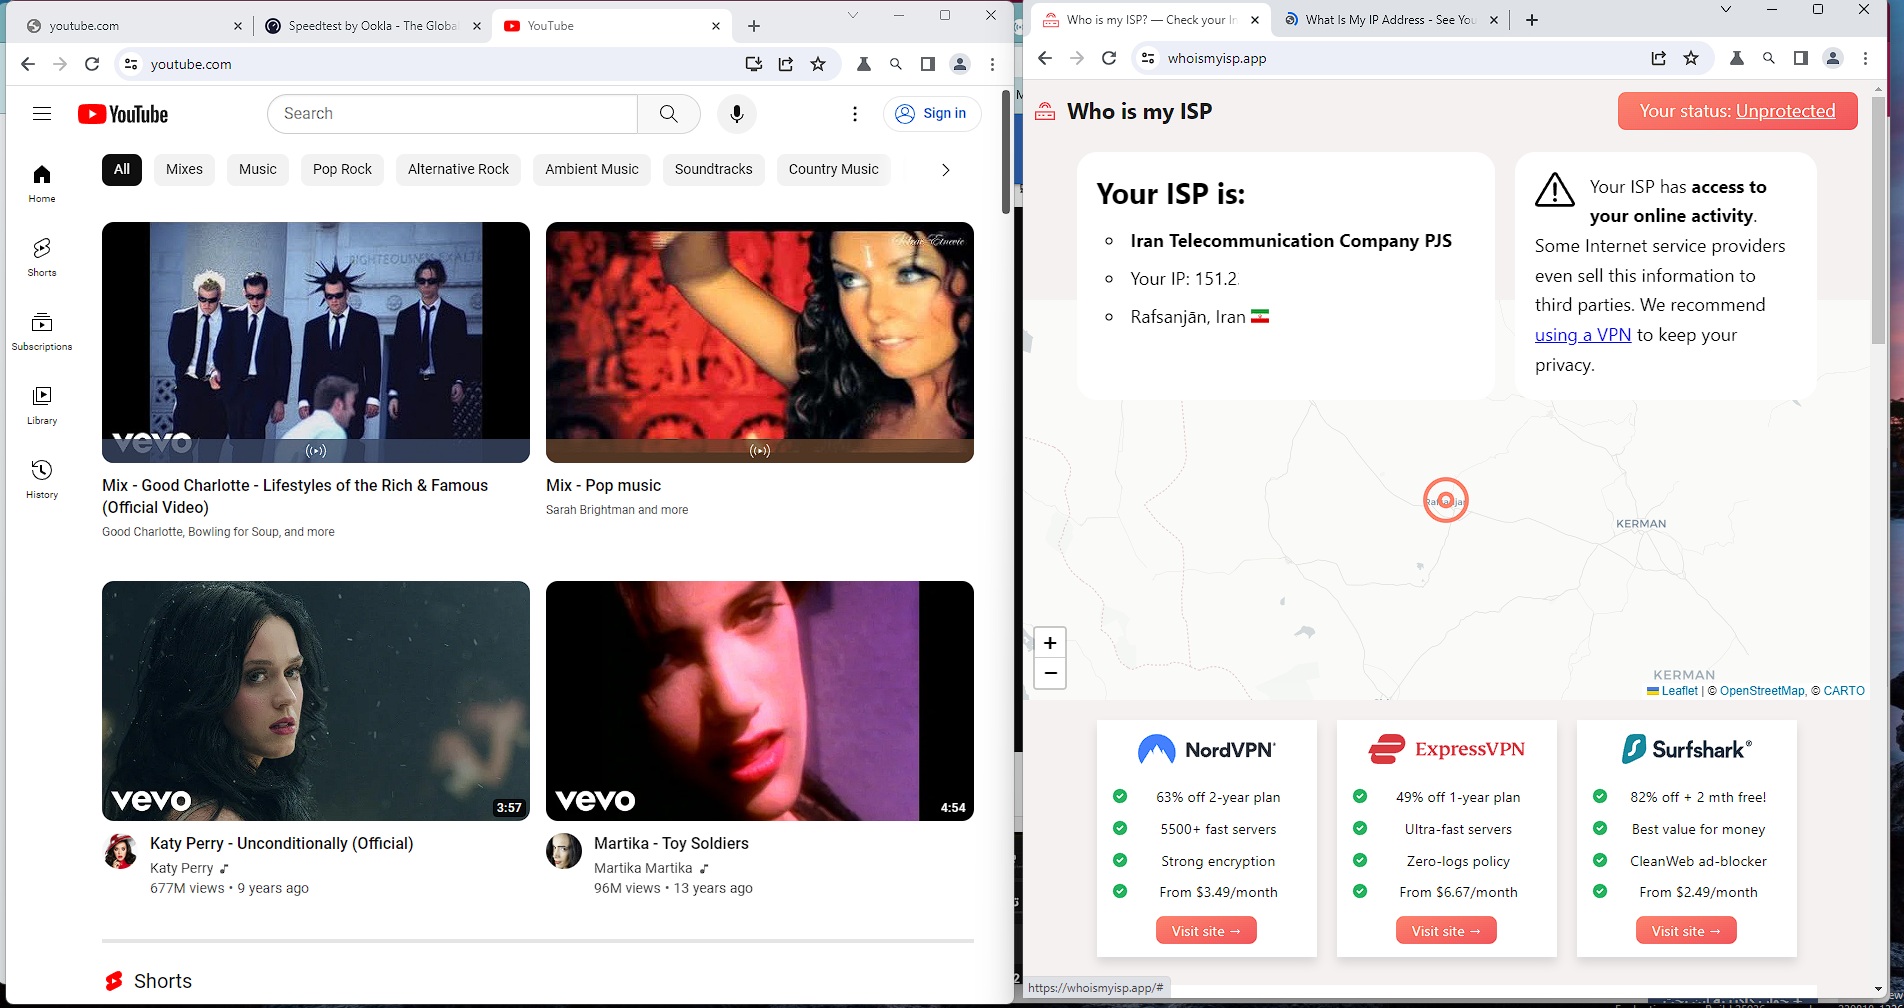Bookmark whoismyisp.app with star icon
This screenshot has width=1904, height=1008.
[1691, 58]
